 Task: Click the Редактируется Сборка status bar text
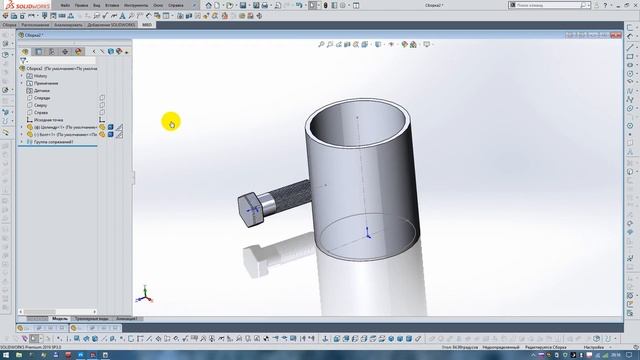545,347
